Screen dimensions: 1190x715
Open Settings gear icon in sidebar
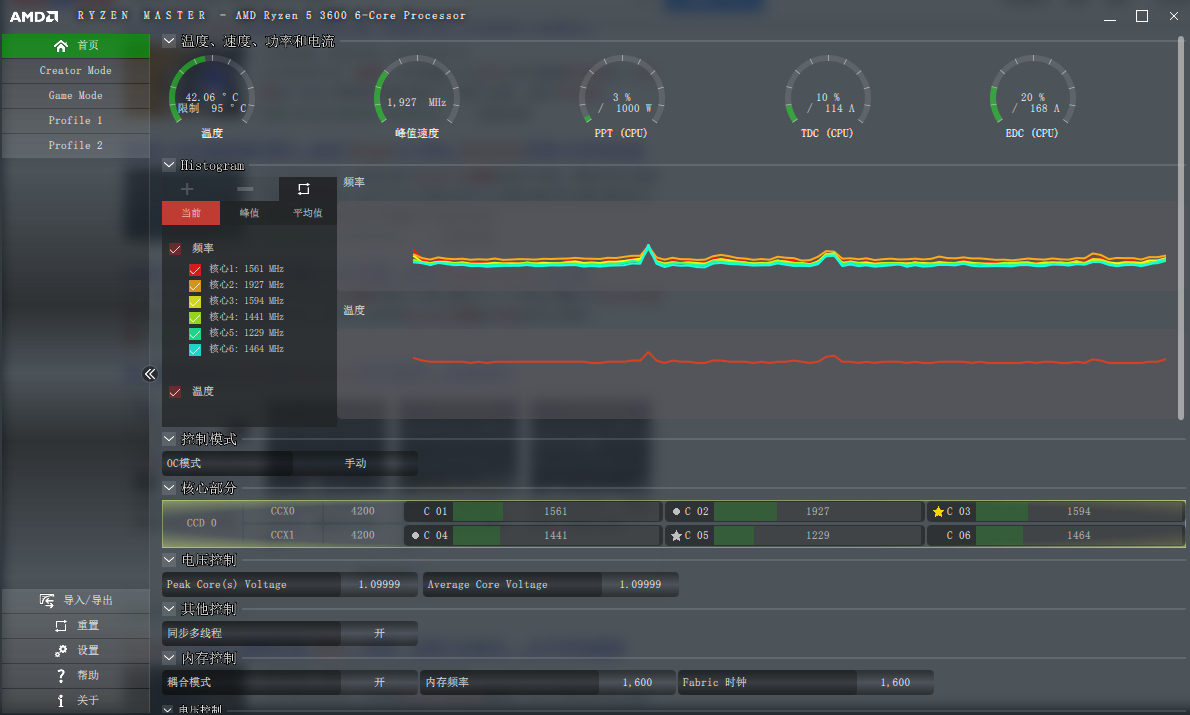coord(61,650)
